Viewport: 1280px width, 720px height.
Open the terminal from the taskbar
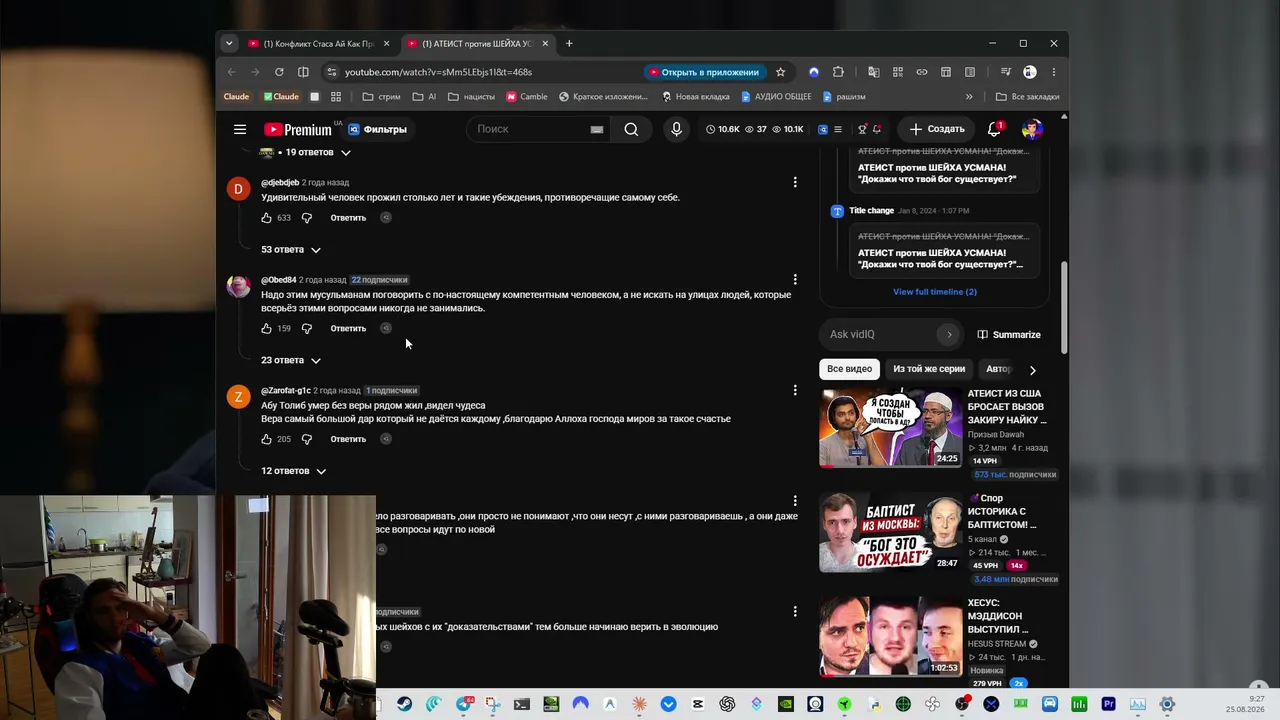pos(521,704)
